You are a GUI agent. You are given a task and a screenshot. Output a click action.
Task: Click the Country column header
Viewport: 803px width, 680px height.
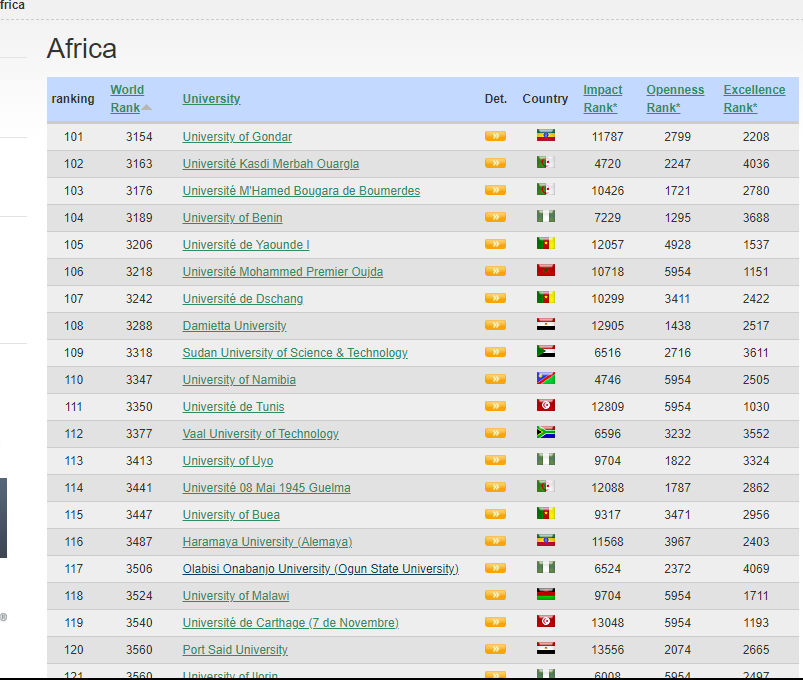point(545,99)
